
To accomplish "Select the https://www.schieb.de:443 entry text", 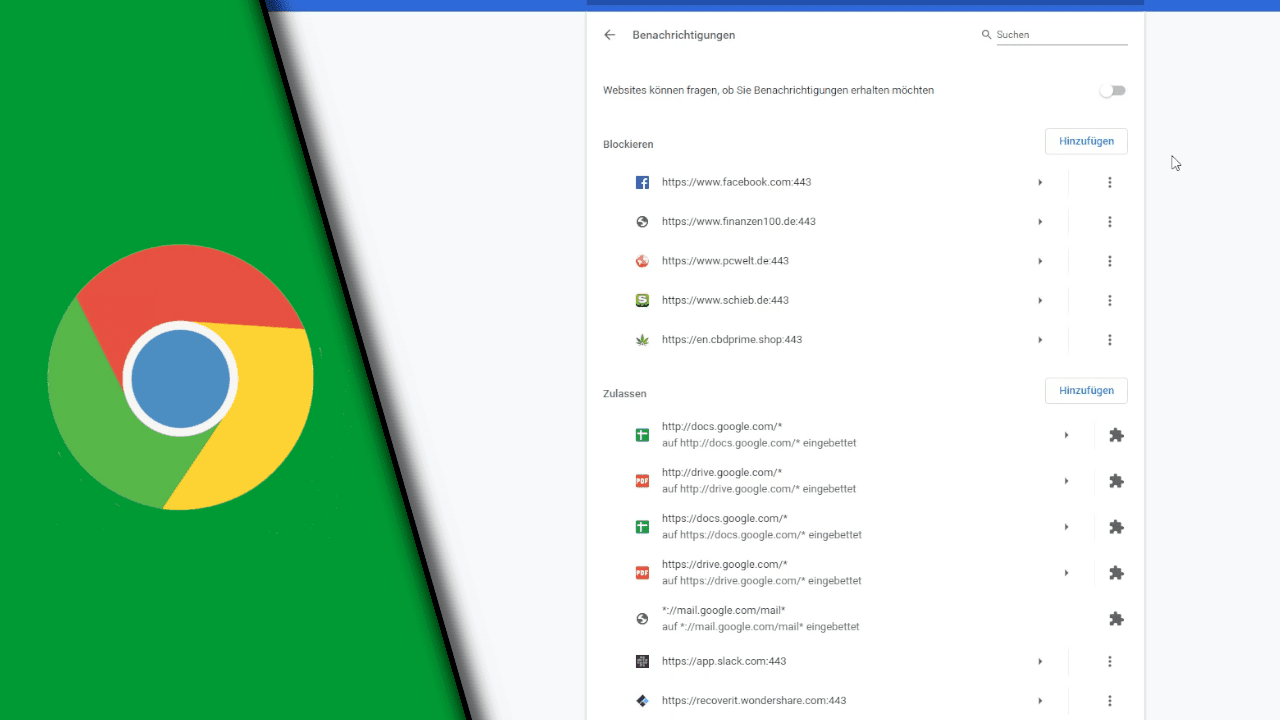I will pyautogui.click(x=725, y=300).
